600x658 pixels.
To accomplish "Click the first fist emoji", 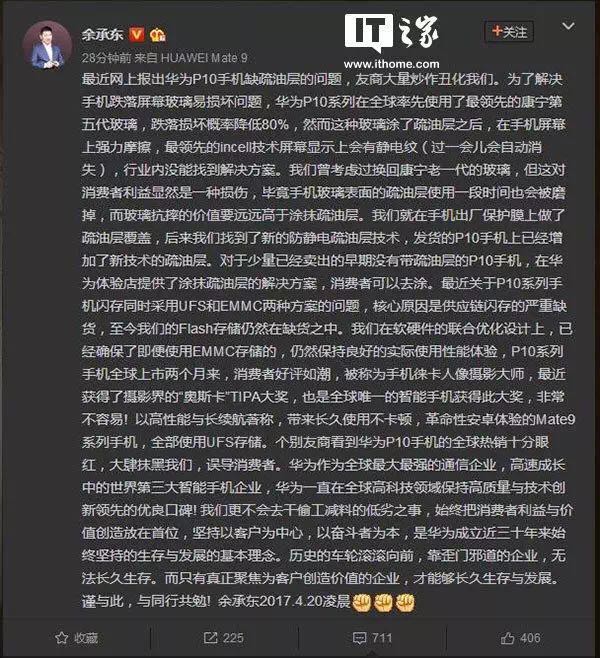I will click(361, 602).
